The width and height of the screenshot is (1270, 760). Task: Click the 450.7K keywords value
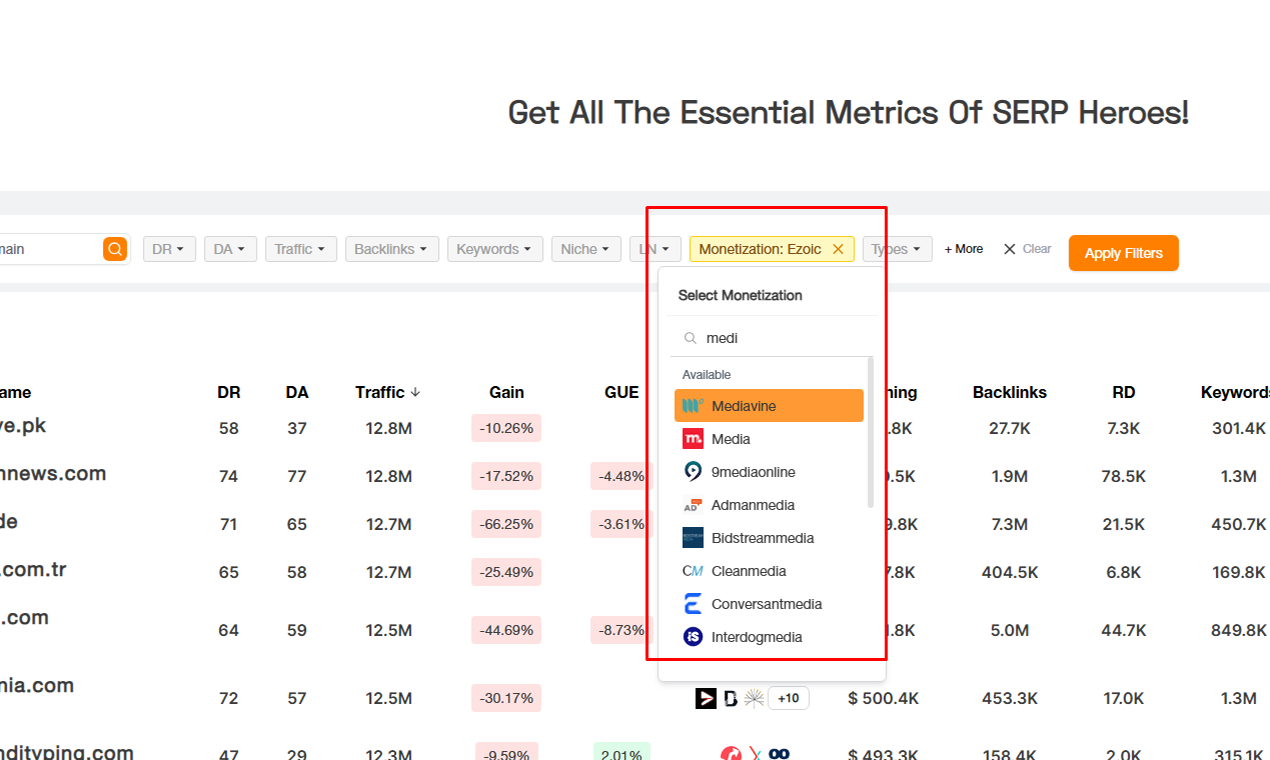coord(1238,524)
